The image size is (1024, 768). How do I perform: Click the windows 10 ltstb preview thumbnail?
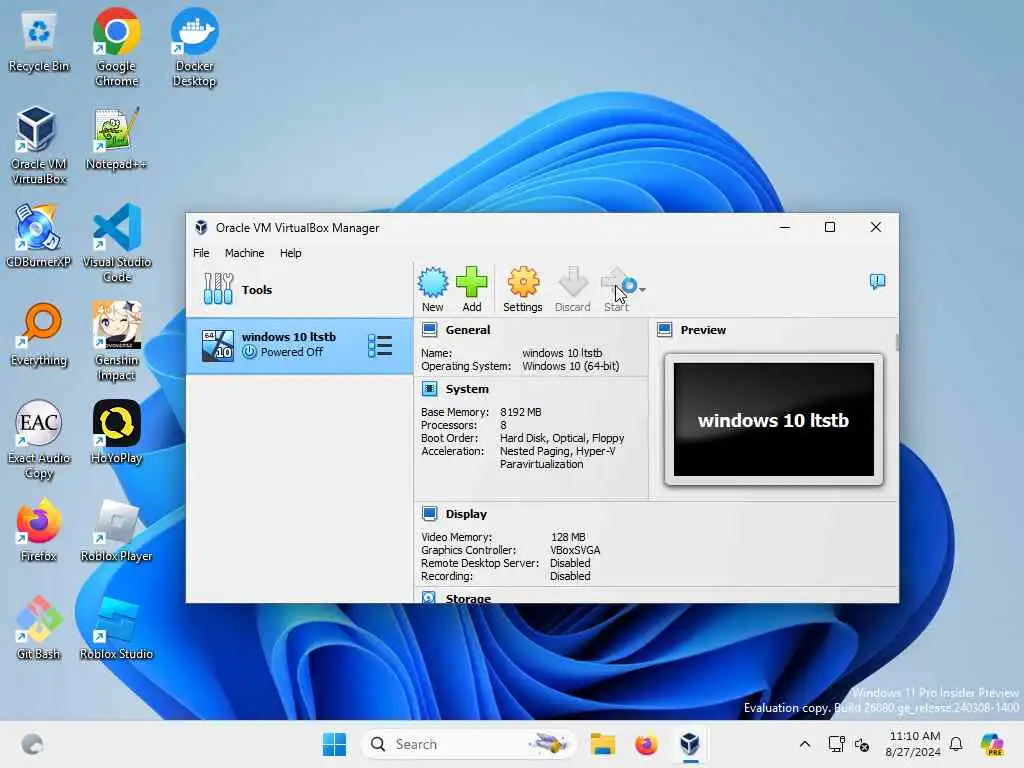(x=773, y=420)
